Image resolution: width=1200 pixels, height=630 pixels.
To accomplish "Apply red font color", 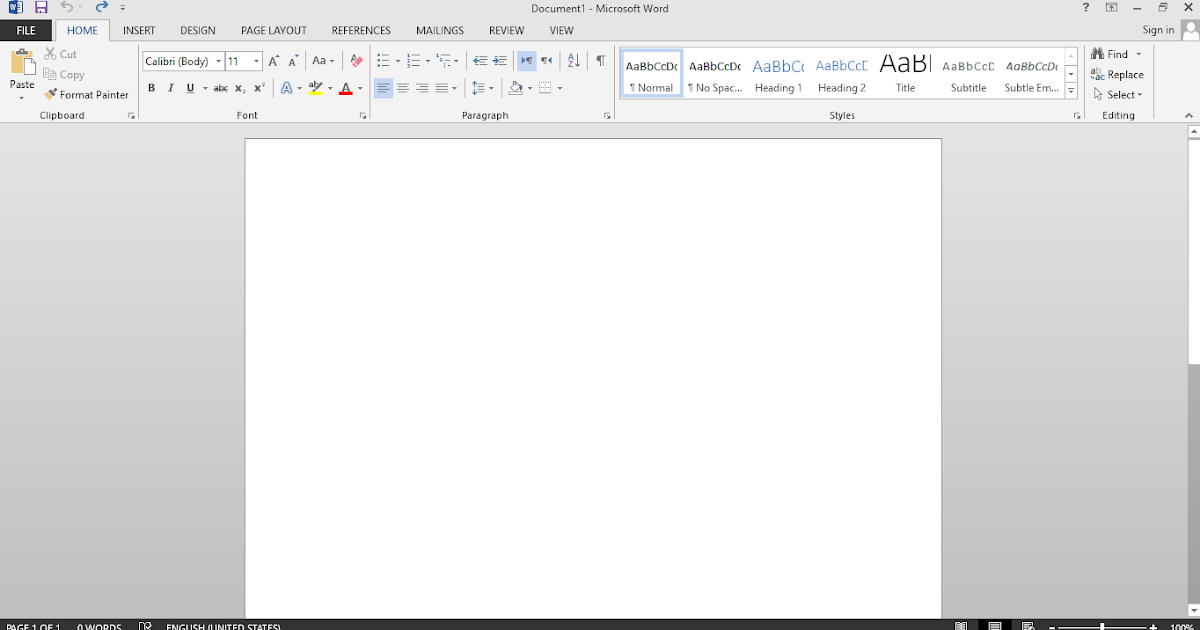I will click(x=346, y=88).
